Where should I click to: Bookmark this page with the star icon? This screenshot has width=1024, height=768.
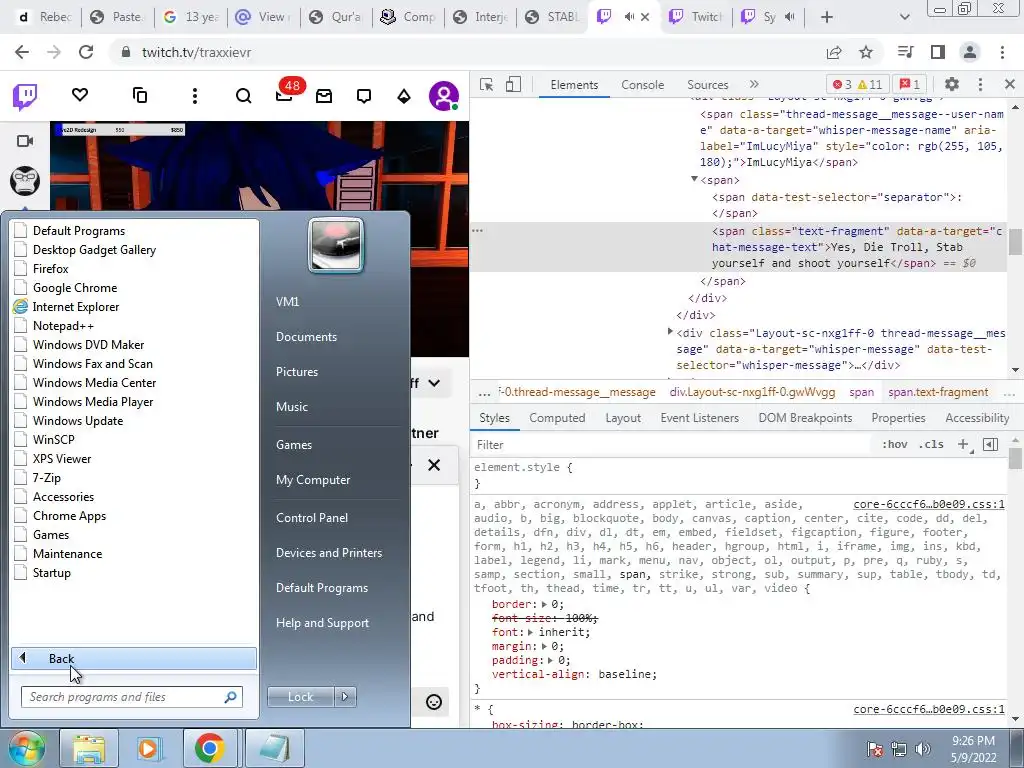click(x=866, y=52)
